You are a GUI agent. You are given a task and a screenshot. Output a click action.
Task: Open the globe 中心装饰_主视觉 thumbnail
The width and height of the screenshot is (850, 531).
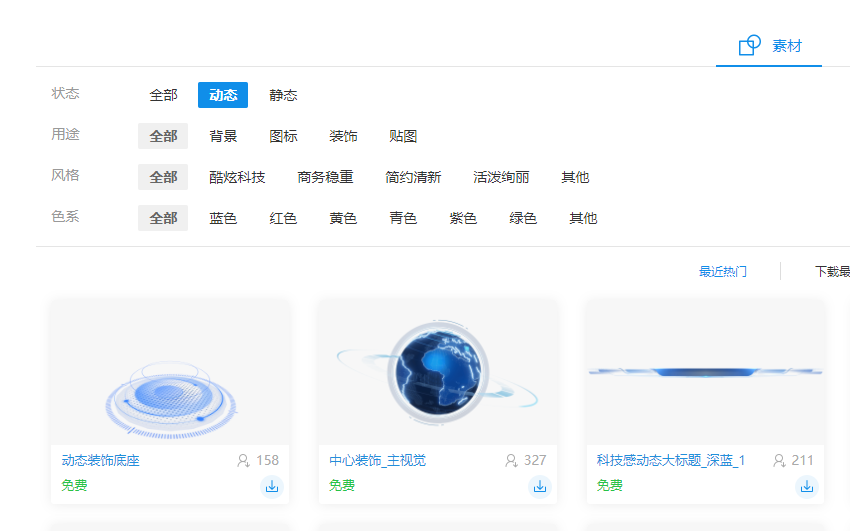pyautogui.click(x=438, y=372)
